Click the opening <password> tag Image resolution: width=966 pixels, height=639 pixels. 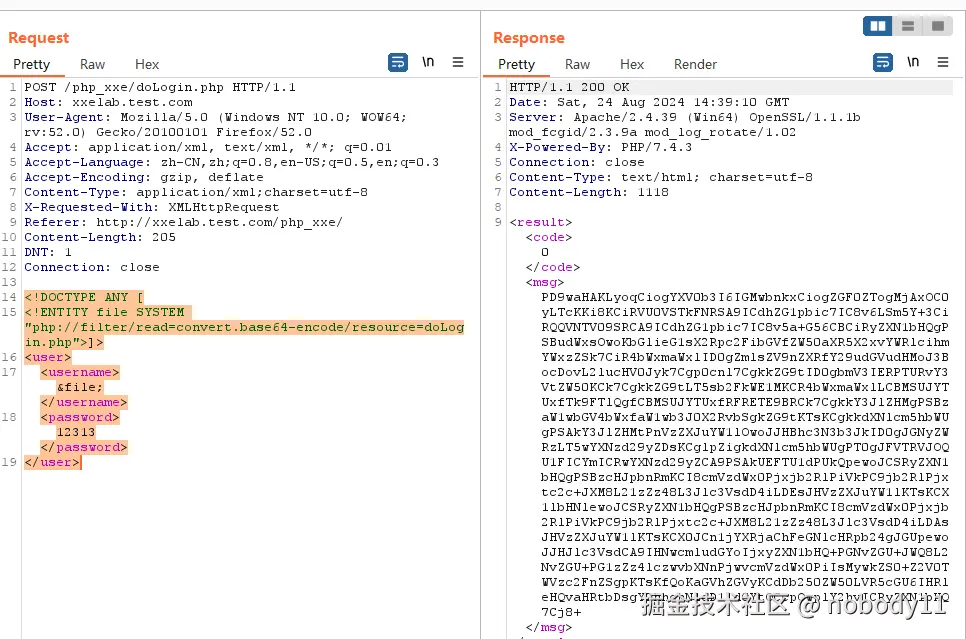(79, 417)
